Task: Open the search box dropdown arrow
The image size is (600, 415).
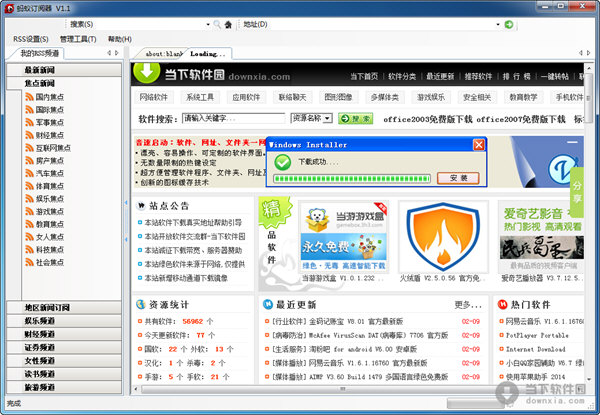Action: click(208, 24)
